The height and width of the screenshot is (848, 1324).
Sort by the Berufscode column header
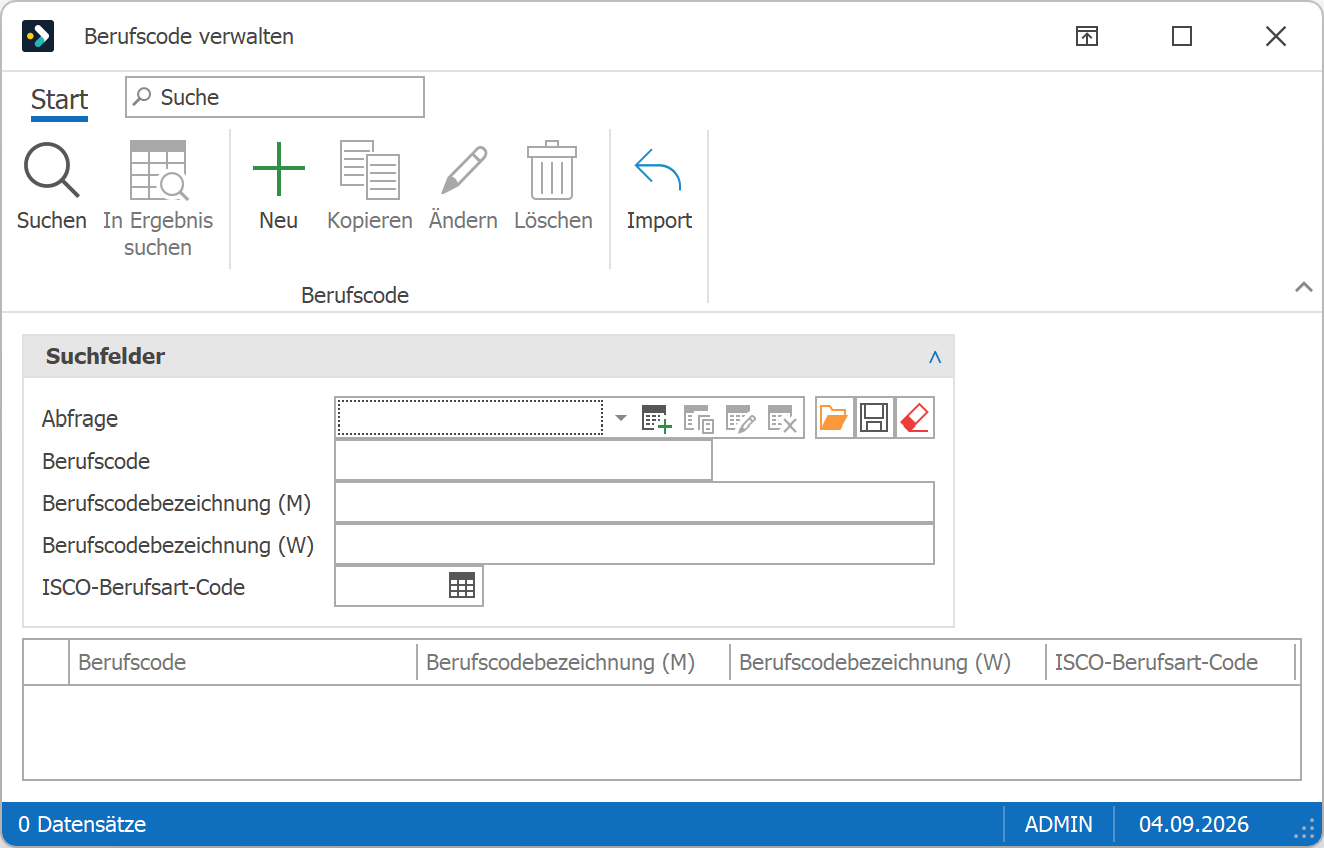[243, 662]
